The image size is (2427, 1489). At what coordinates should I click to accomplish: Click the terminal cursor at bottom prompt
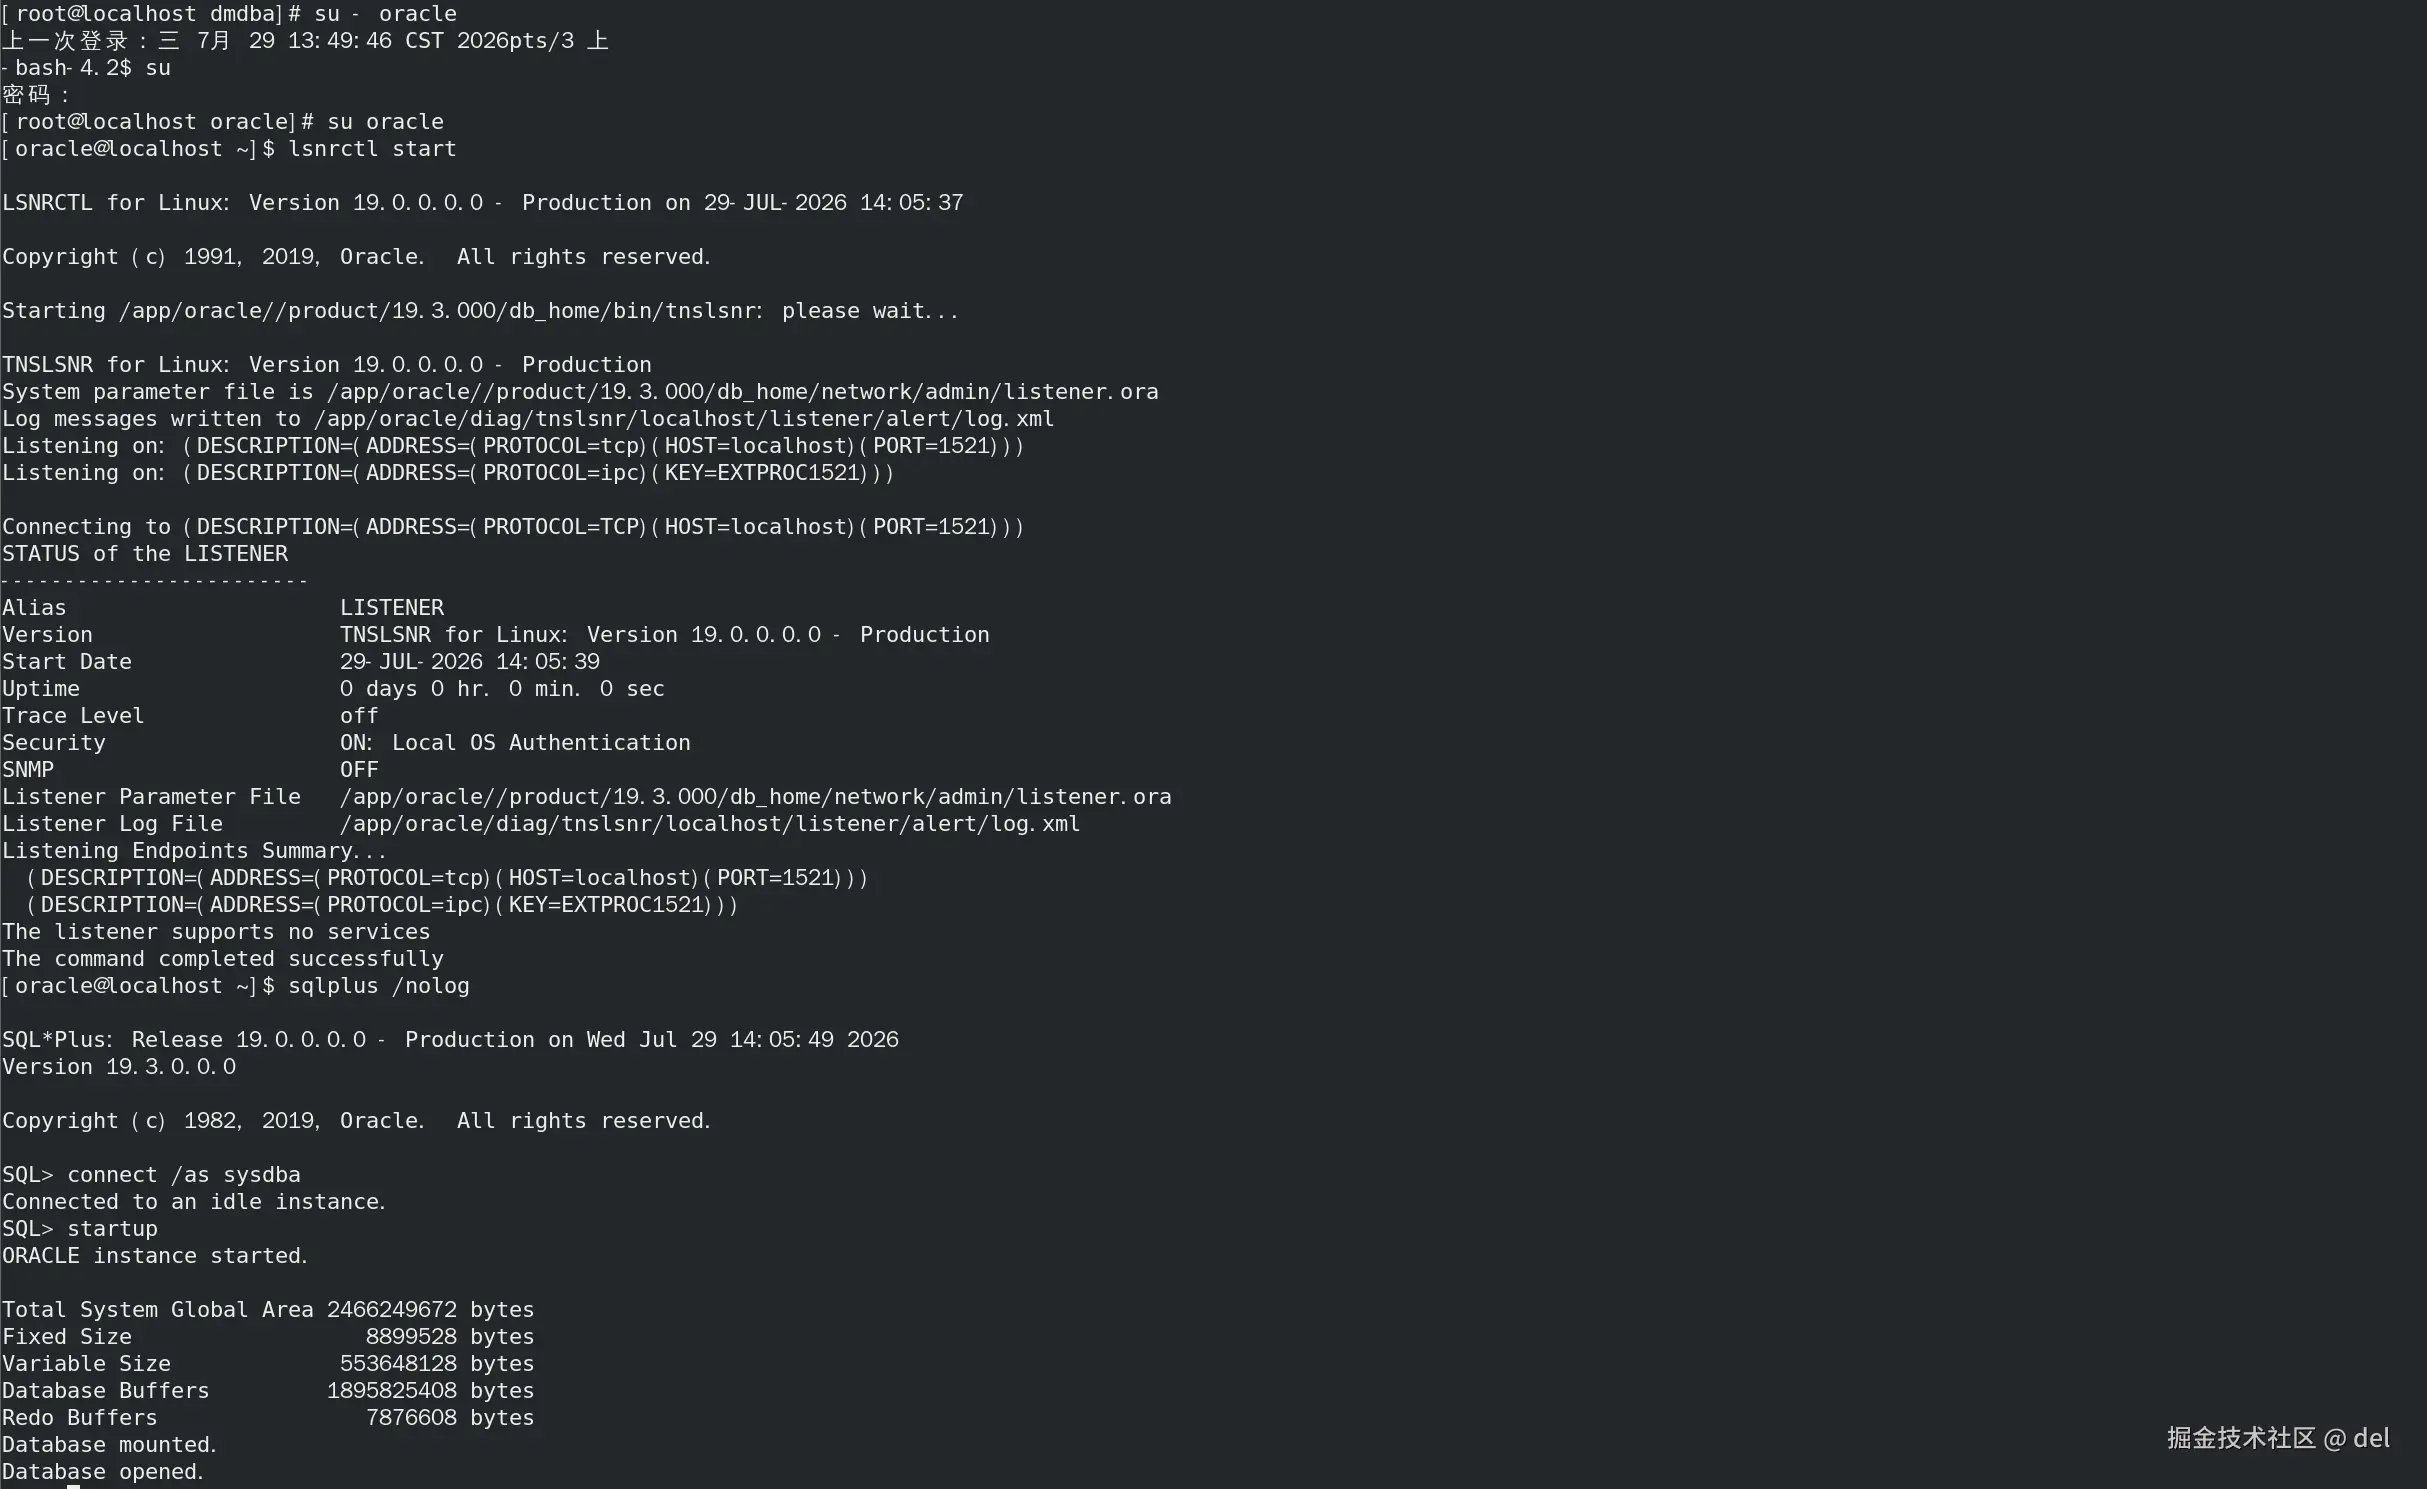pos(73,1487)
